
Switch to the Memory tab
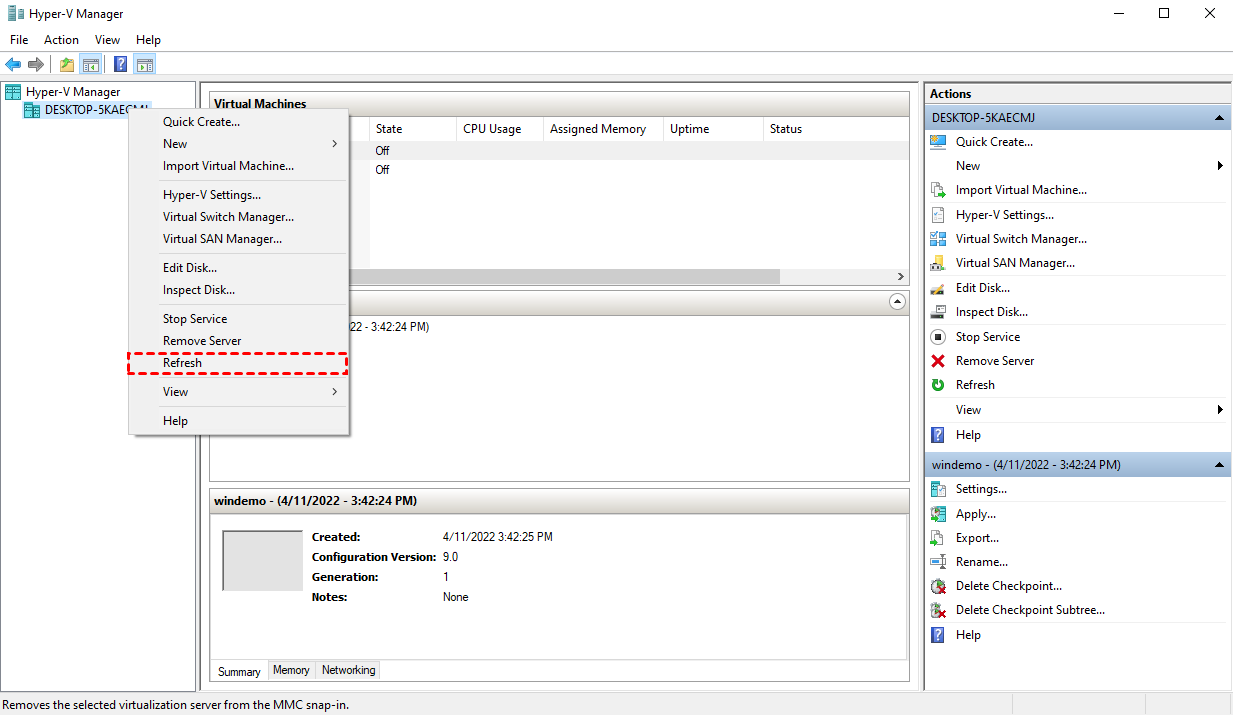click(x=291, y=670)
